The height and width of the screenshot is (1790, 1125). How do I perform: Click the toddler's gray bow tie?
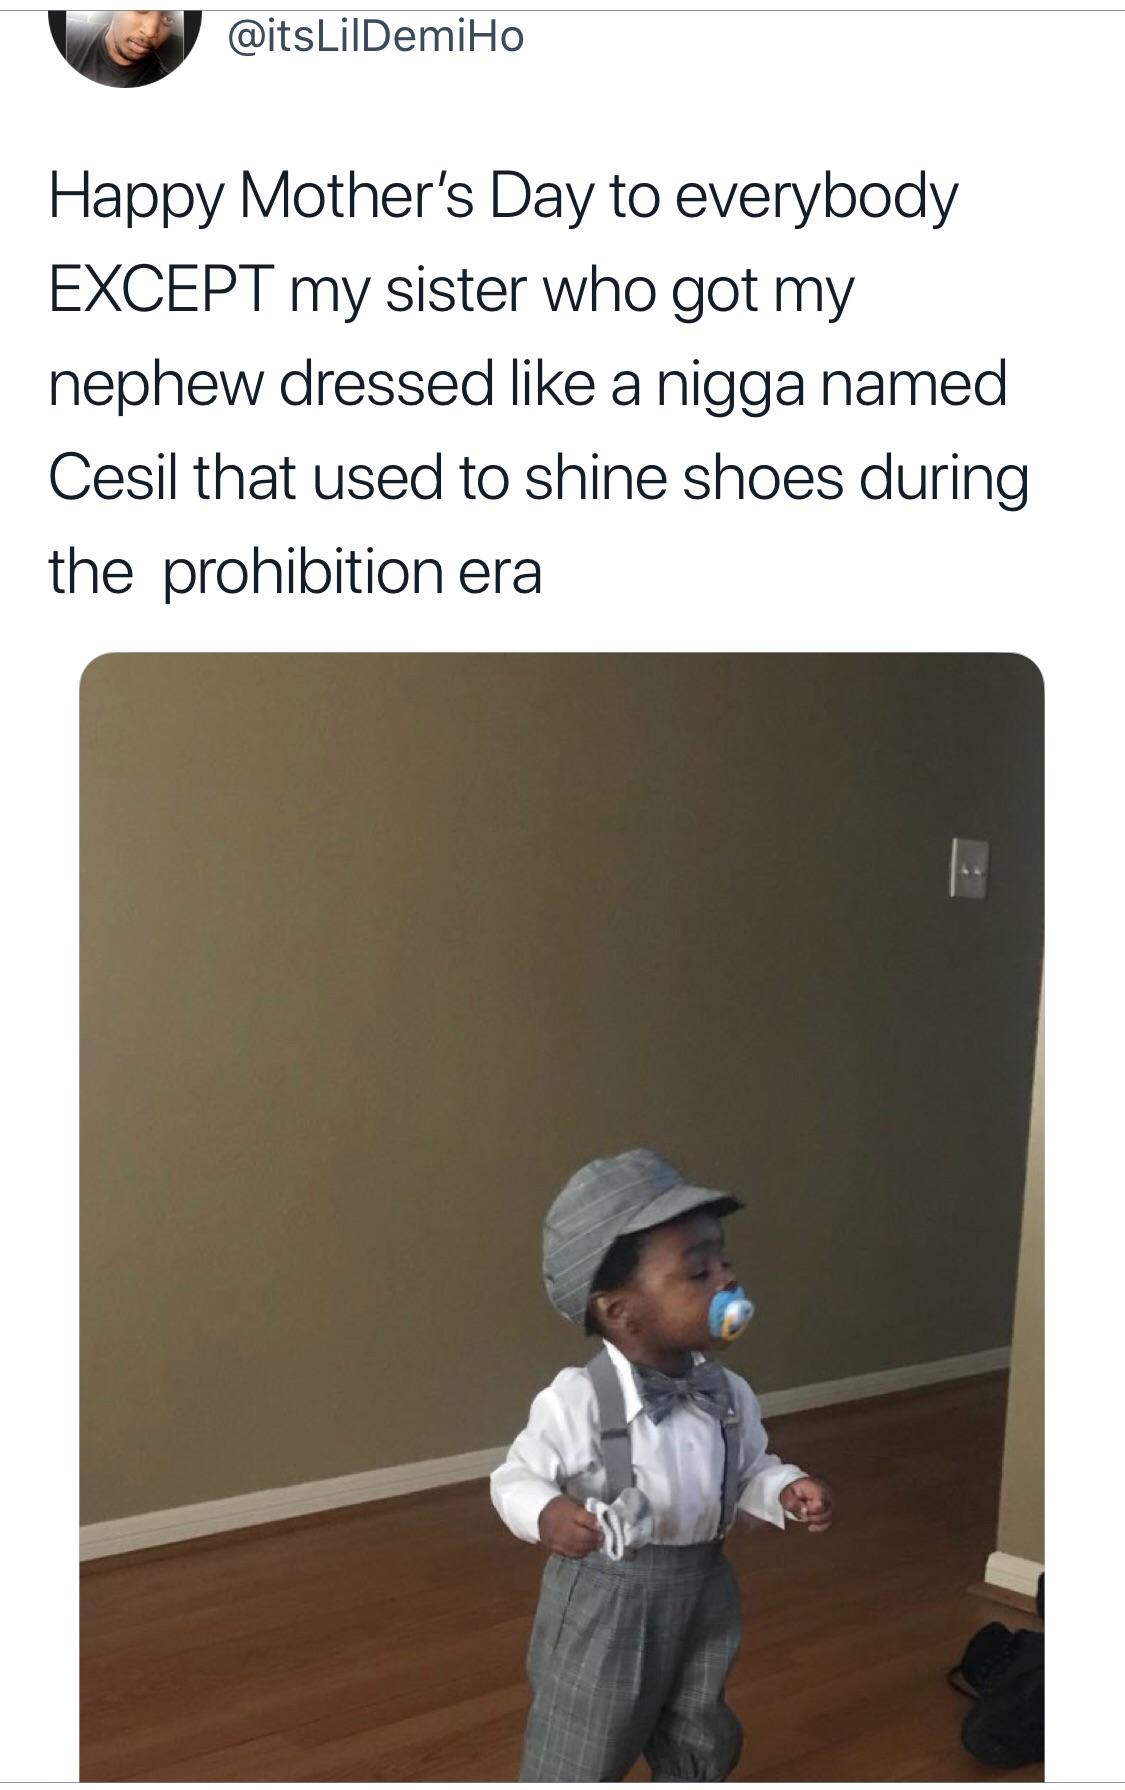point(685,1390)
